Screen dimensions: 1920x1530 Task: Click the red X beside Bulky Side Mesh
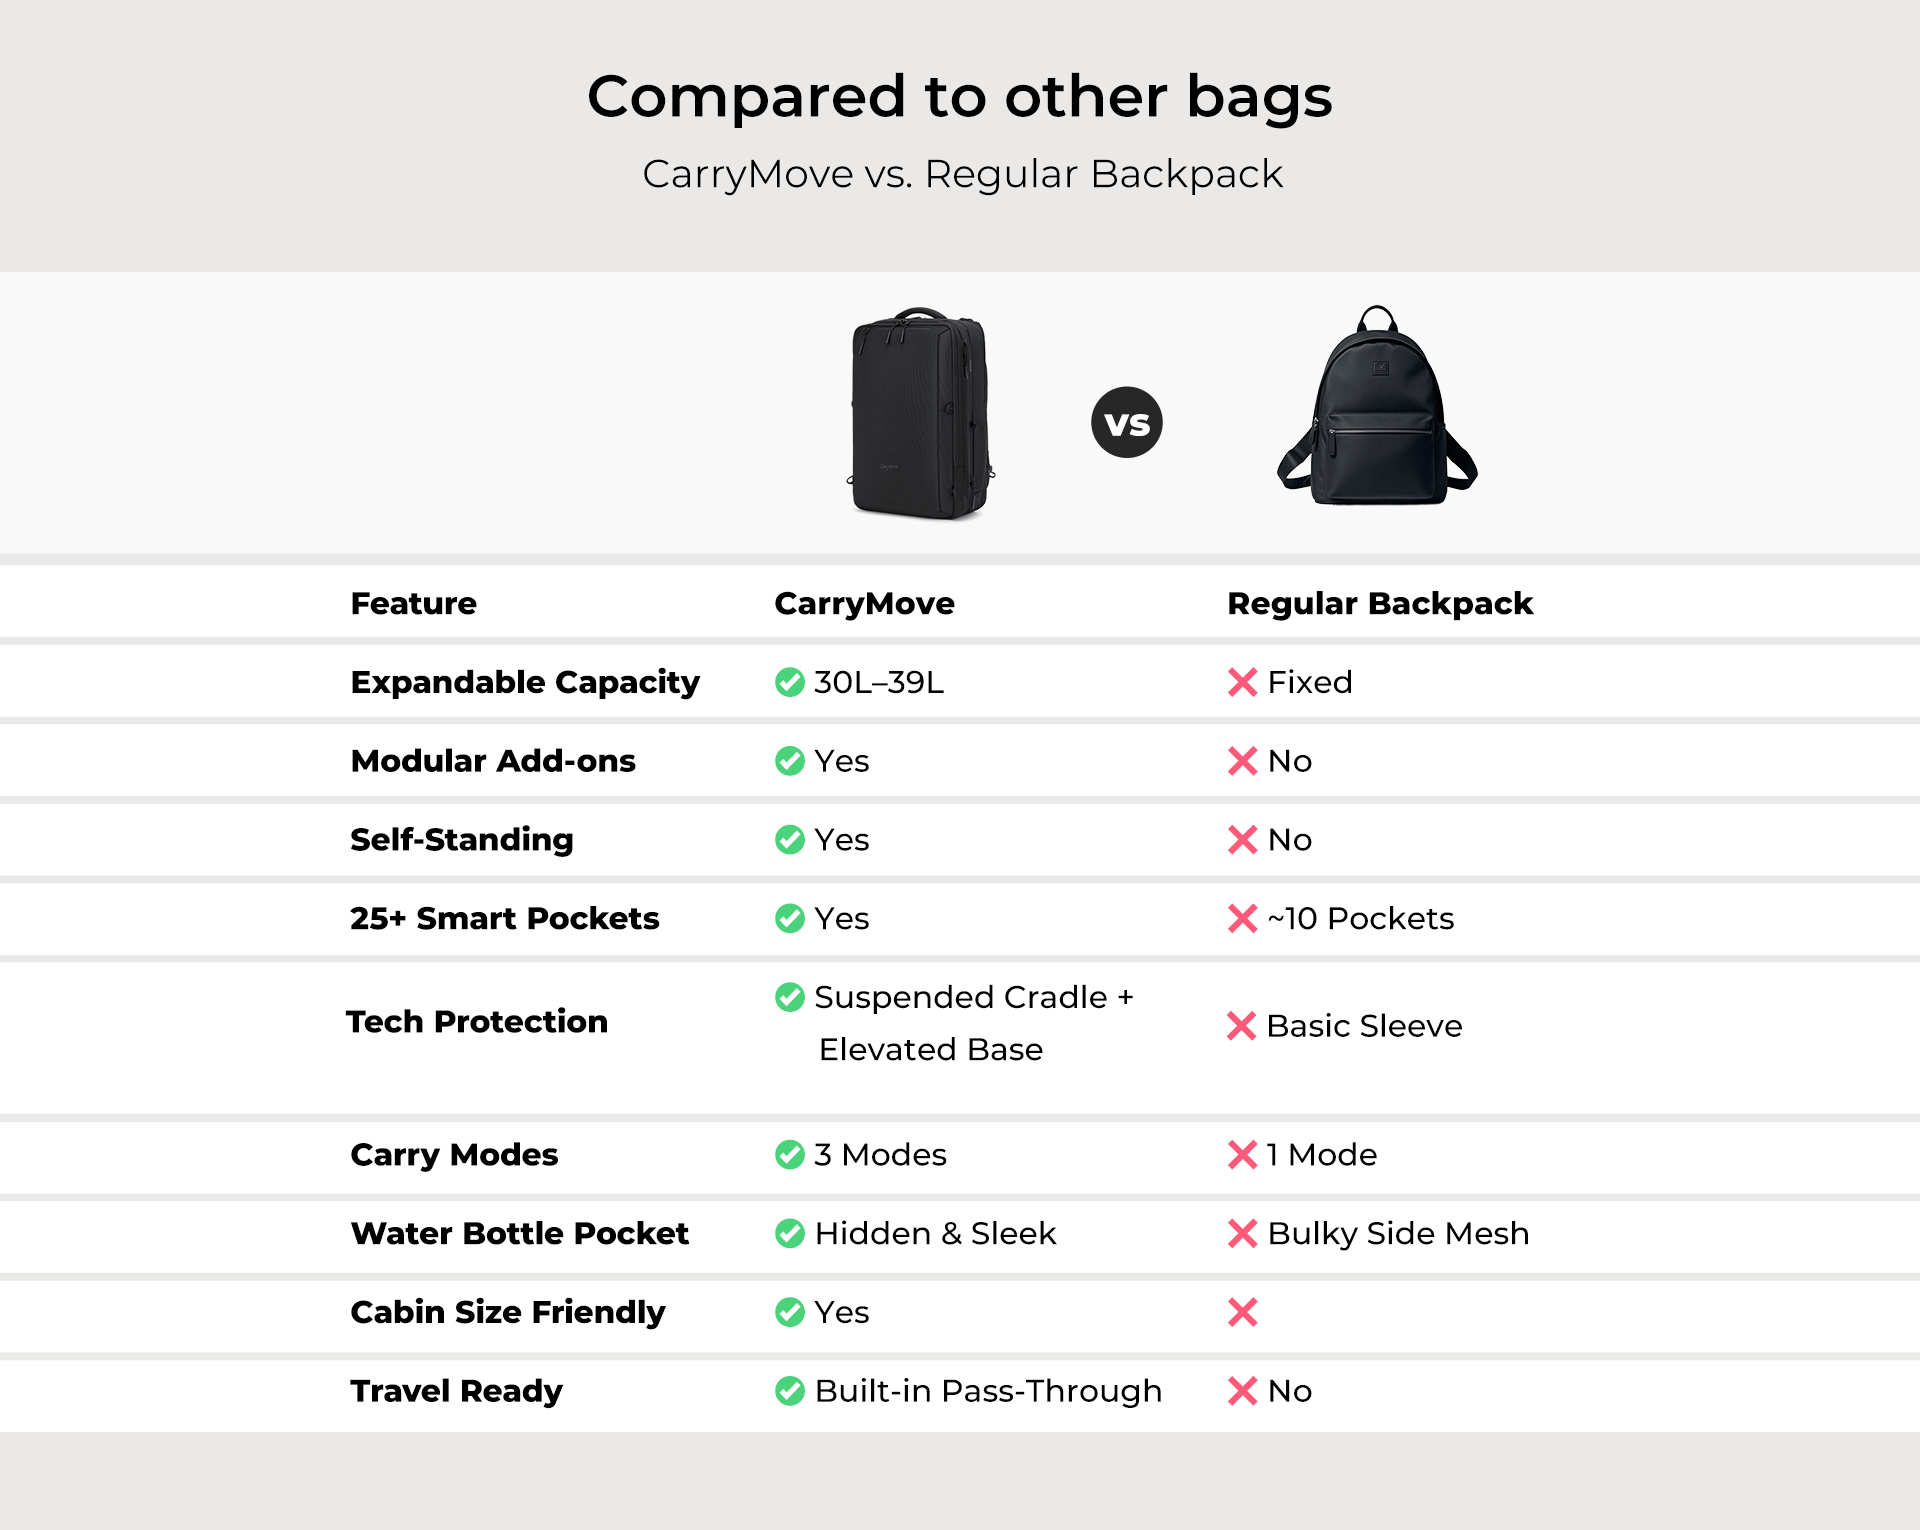coord(1242,1233)
